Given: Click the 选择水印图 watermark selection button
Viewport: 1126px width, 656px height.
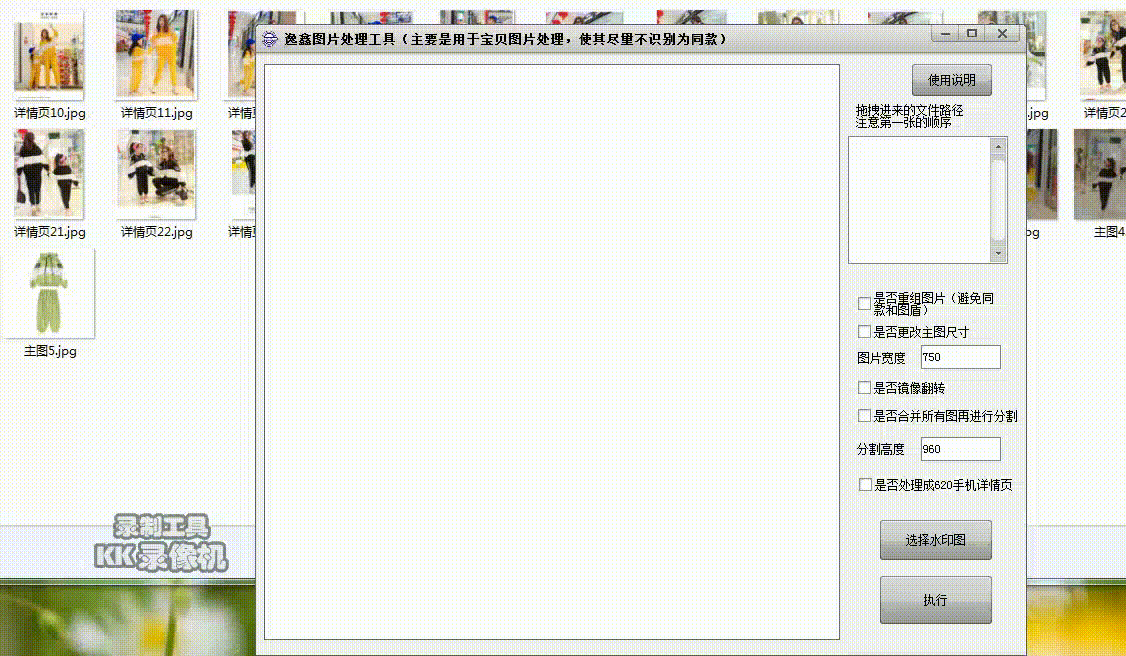Looking at the screenshot, I should click(x=935, y=540).
